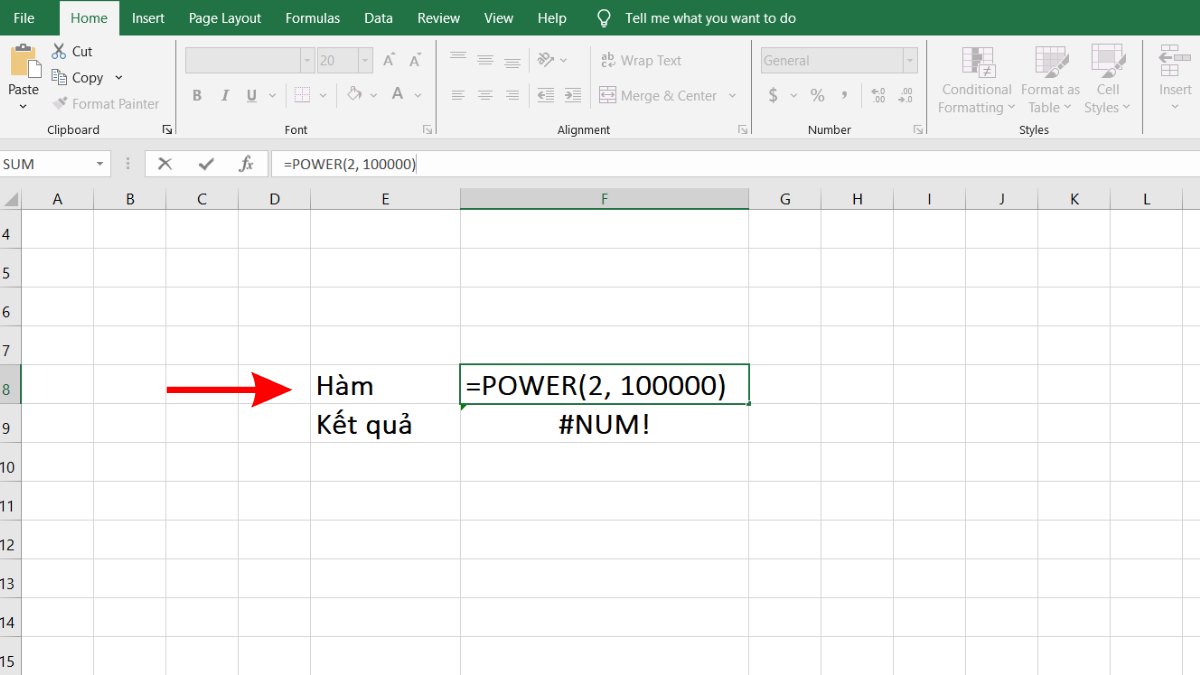Open the Name Box dropdown arrow

click(101, 163)
